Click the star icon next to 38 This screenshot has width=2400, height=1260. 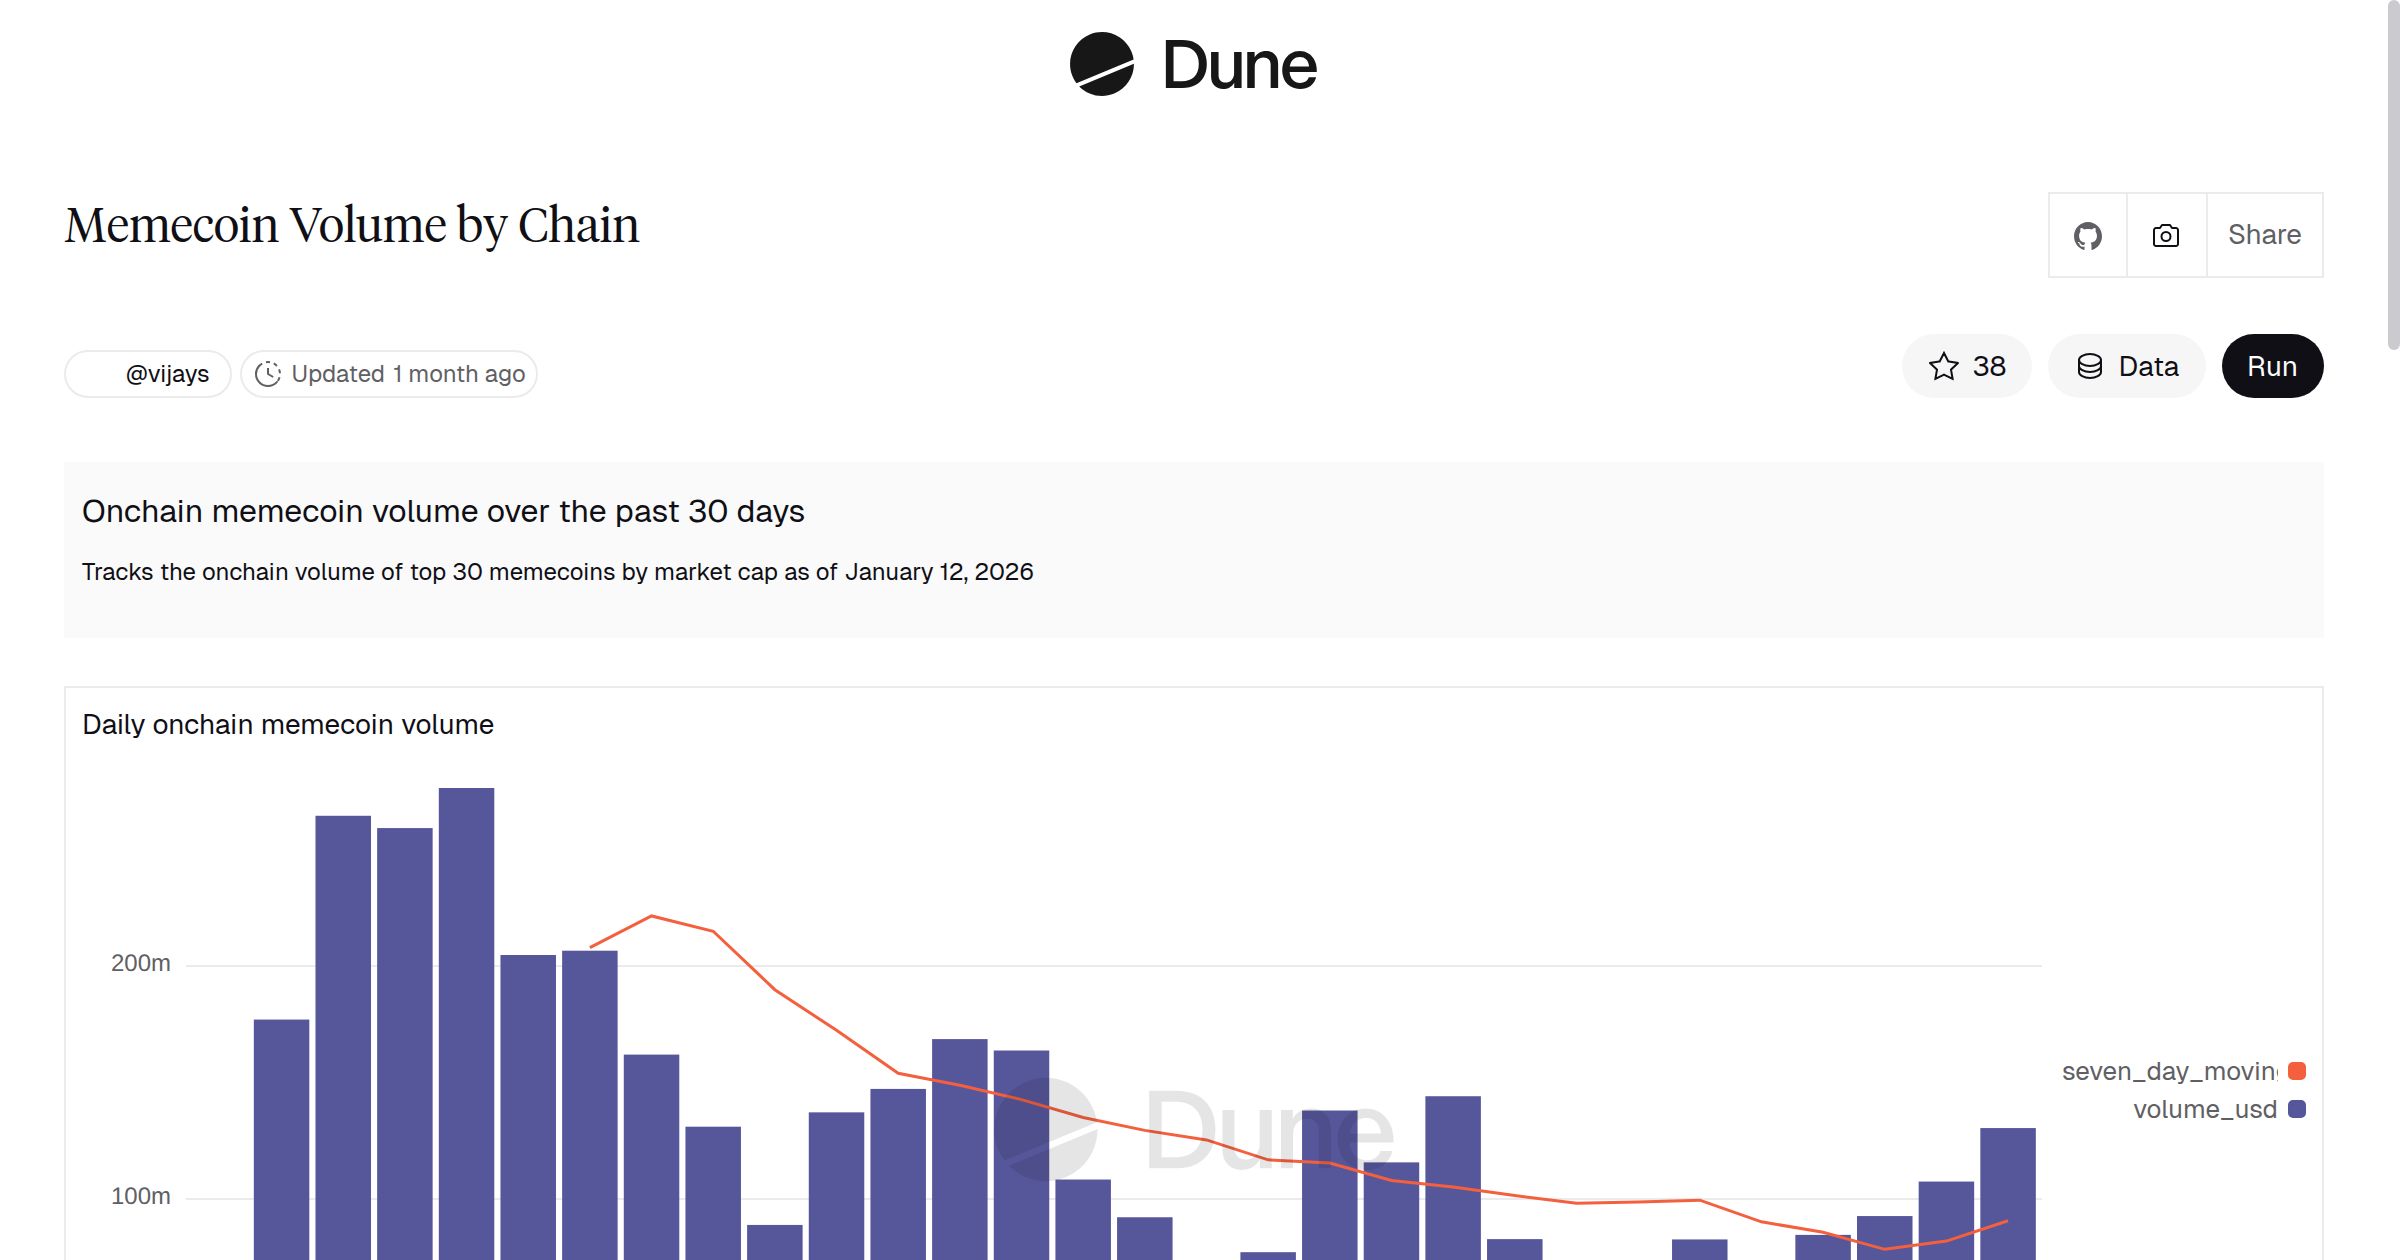pos(1943,367)
